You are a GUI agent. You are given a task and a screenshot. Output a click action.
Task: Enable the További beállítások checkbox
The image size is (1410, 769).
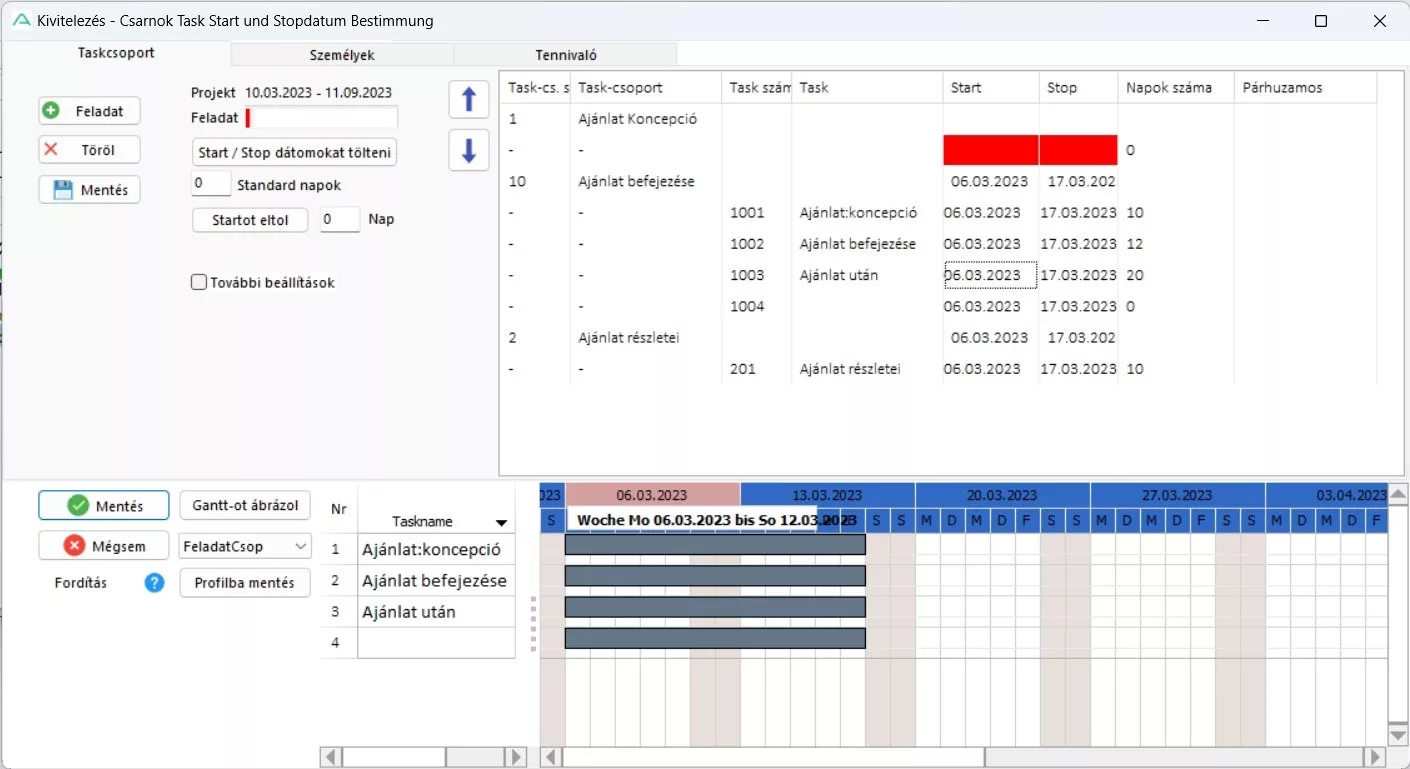pos(199,283)
